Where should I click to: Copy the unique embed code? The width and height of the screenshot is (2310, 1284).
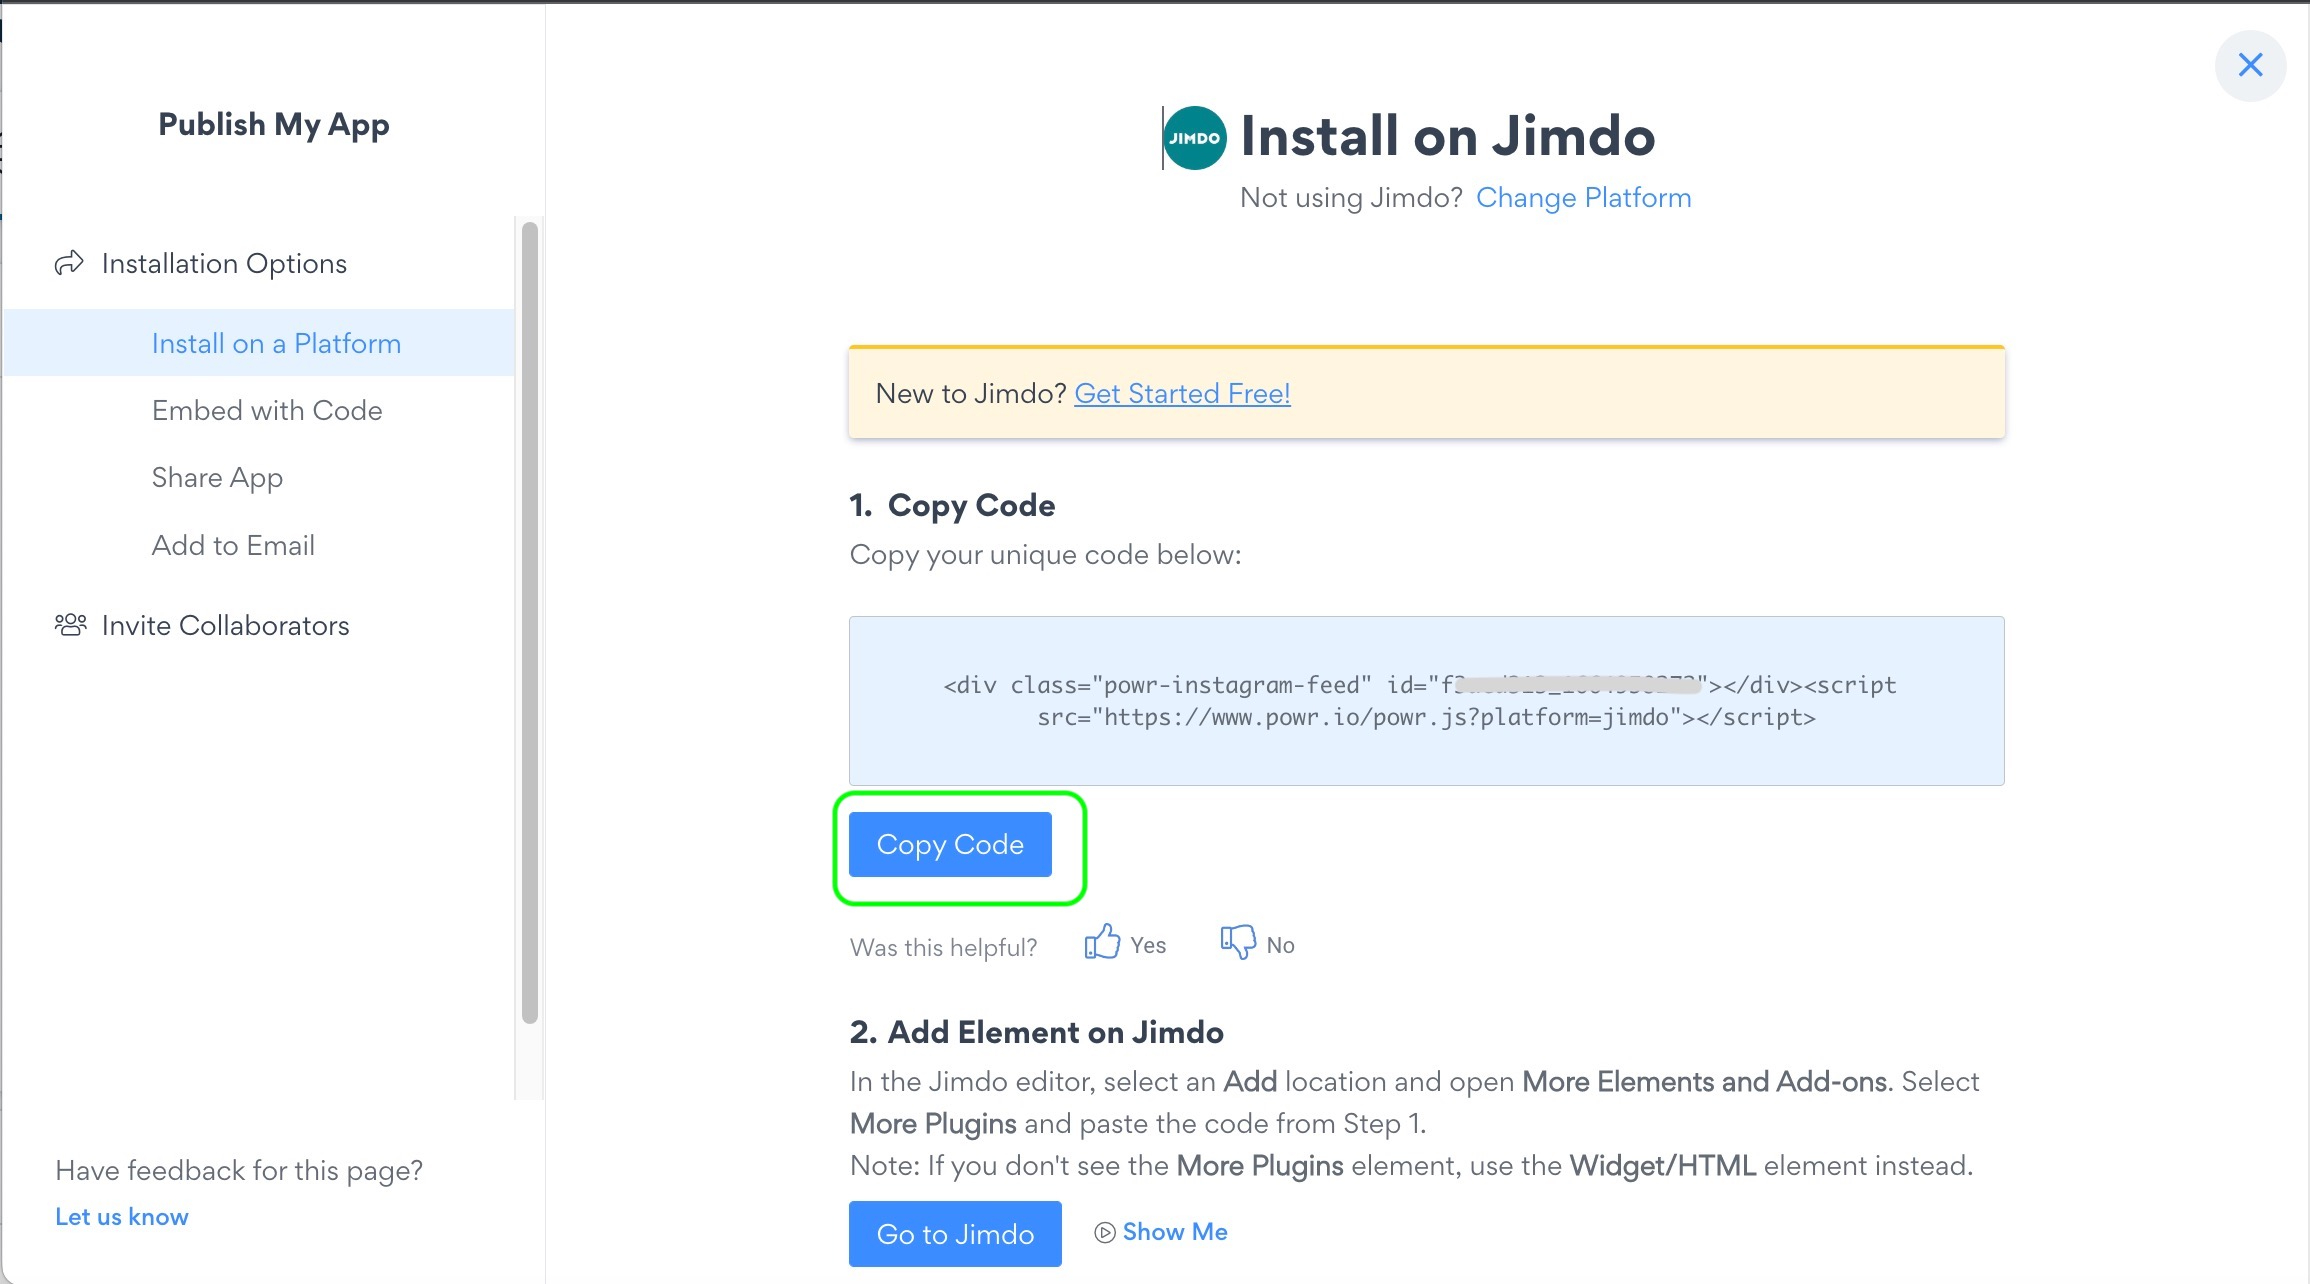pos(949,844)
